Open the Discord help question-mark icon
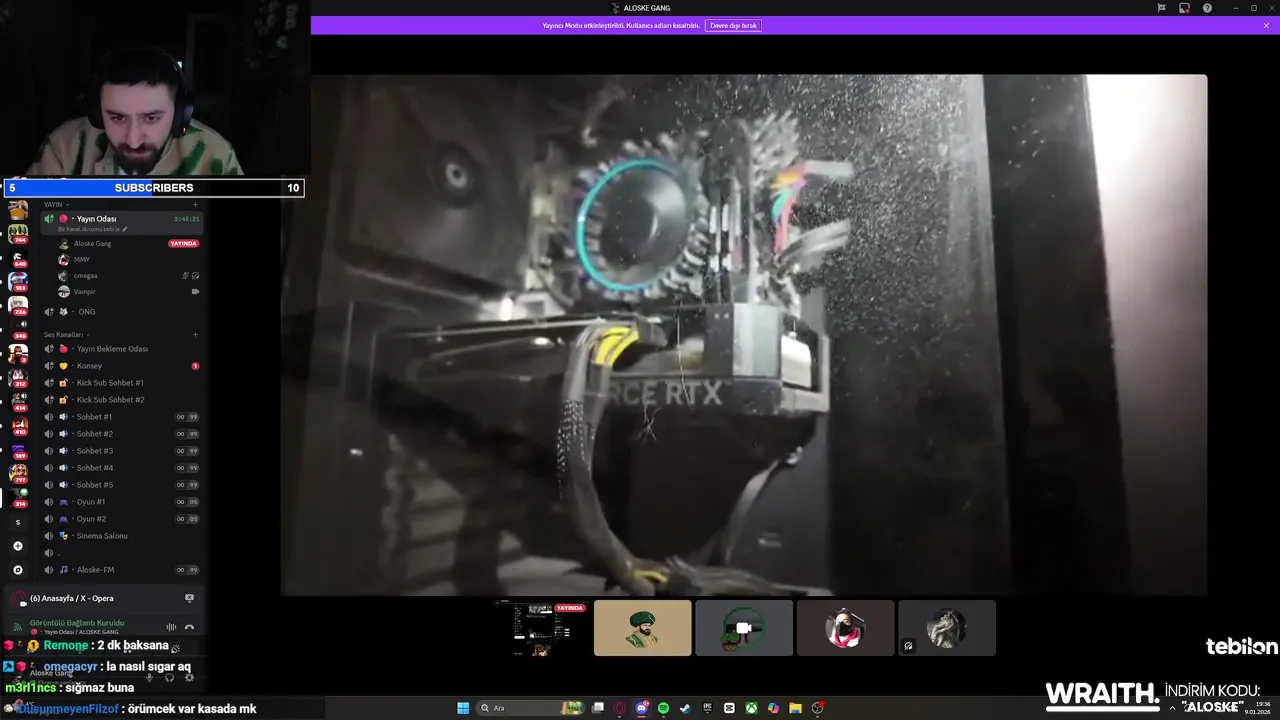Viewport: 1280px width, 720px height. pyautogui.click(x=1207, y=8)
